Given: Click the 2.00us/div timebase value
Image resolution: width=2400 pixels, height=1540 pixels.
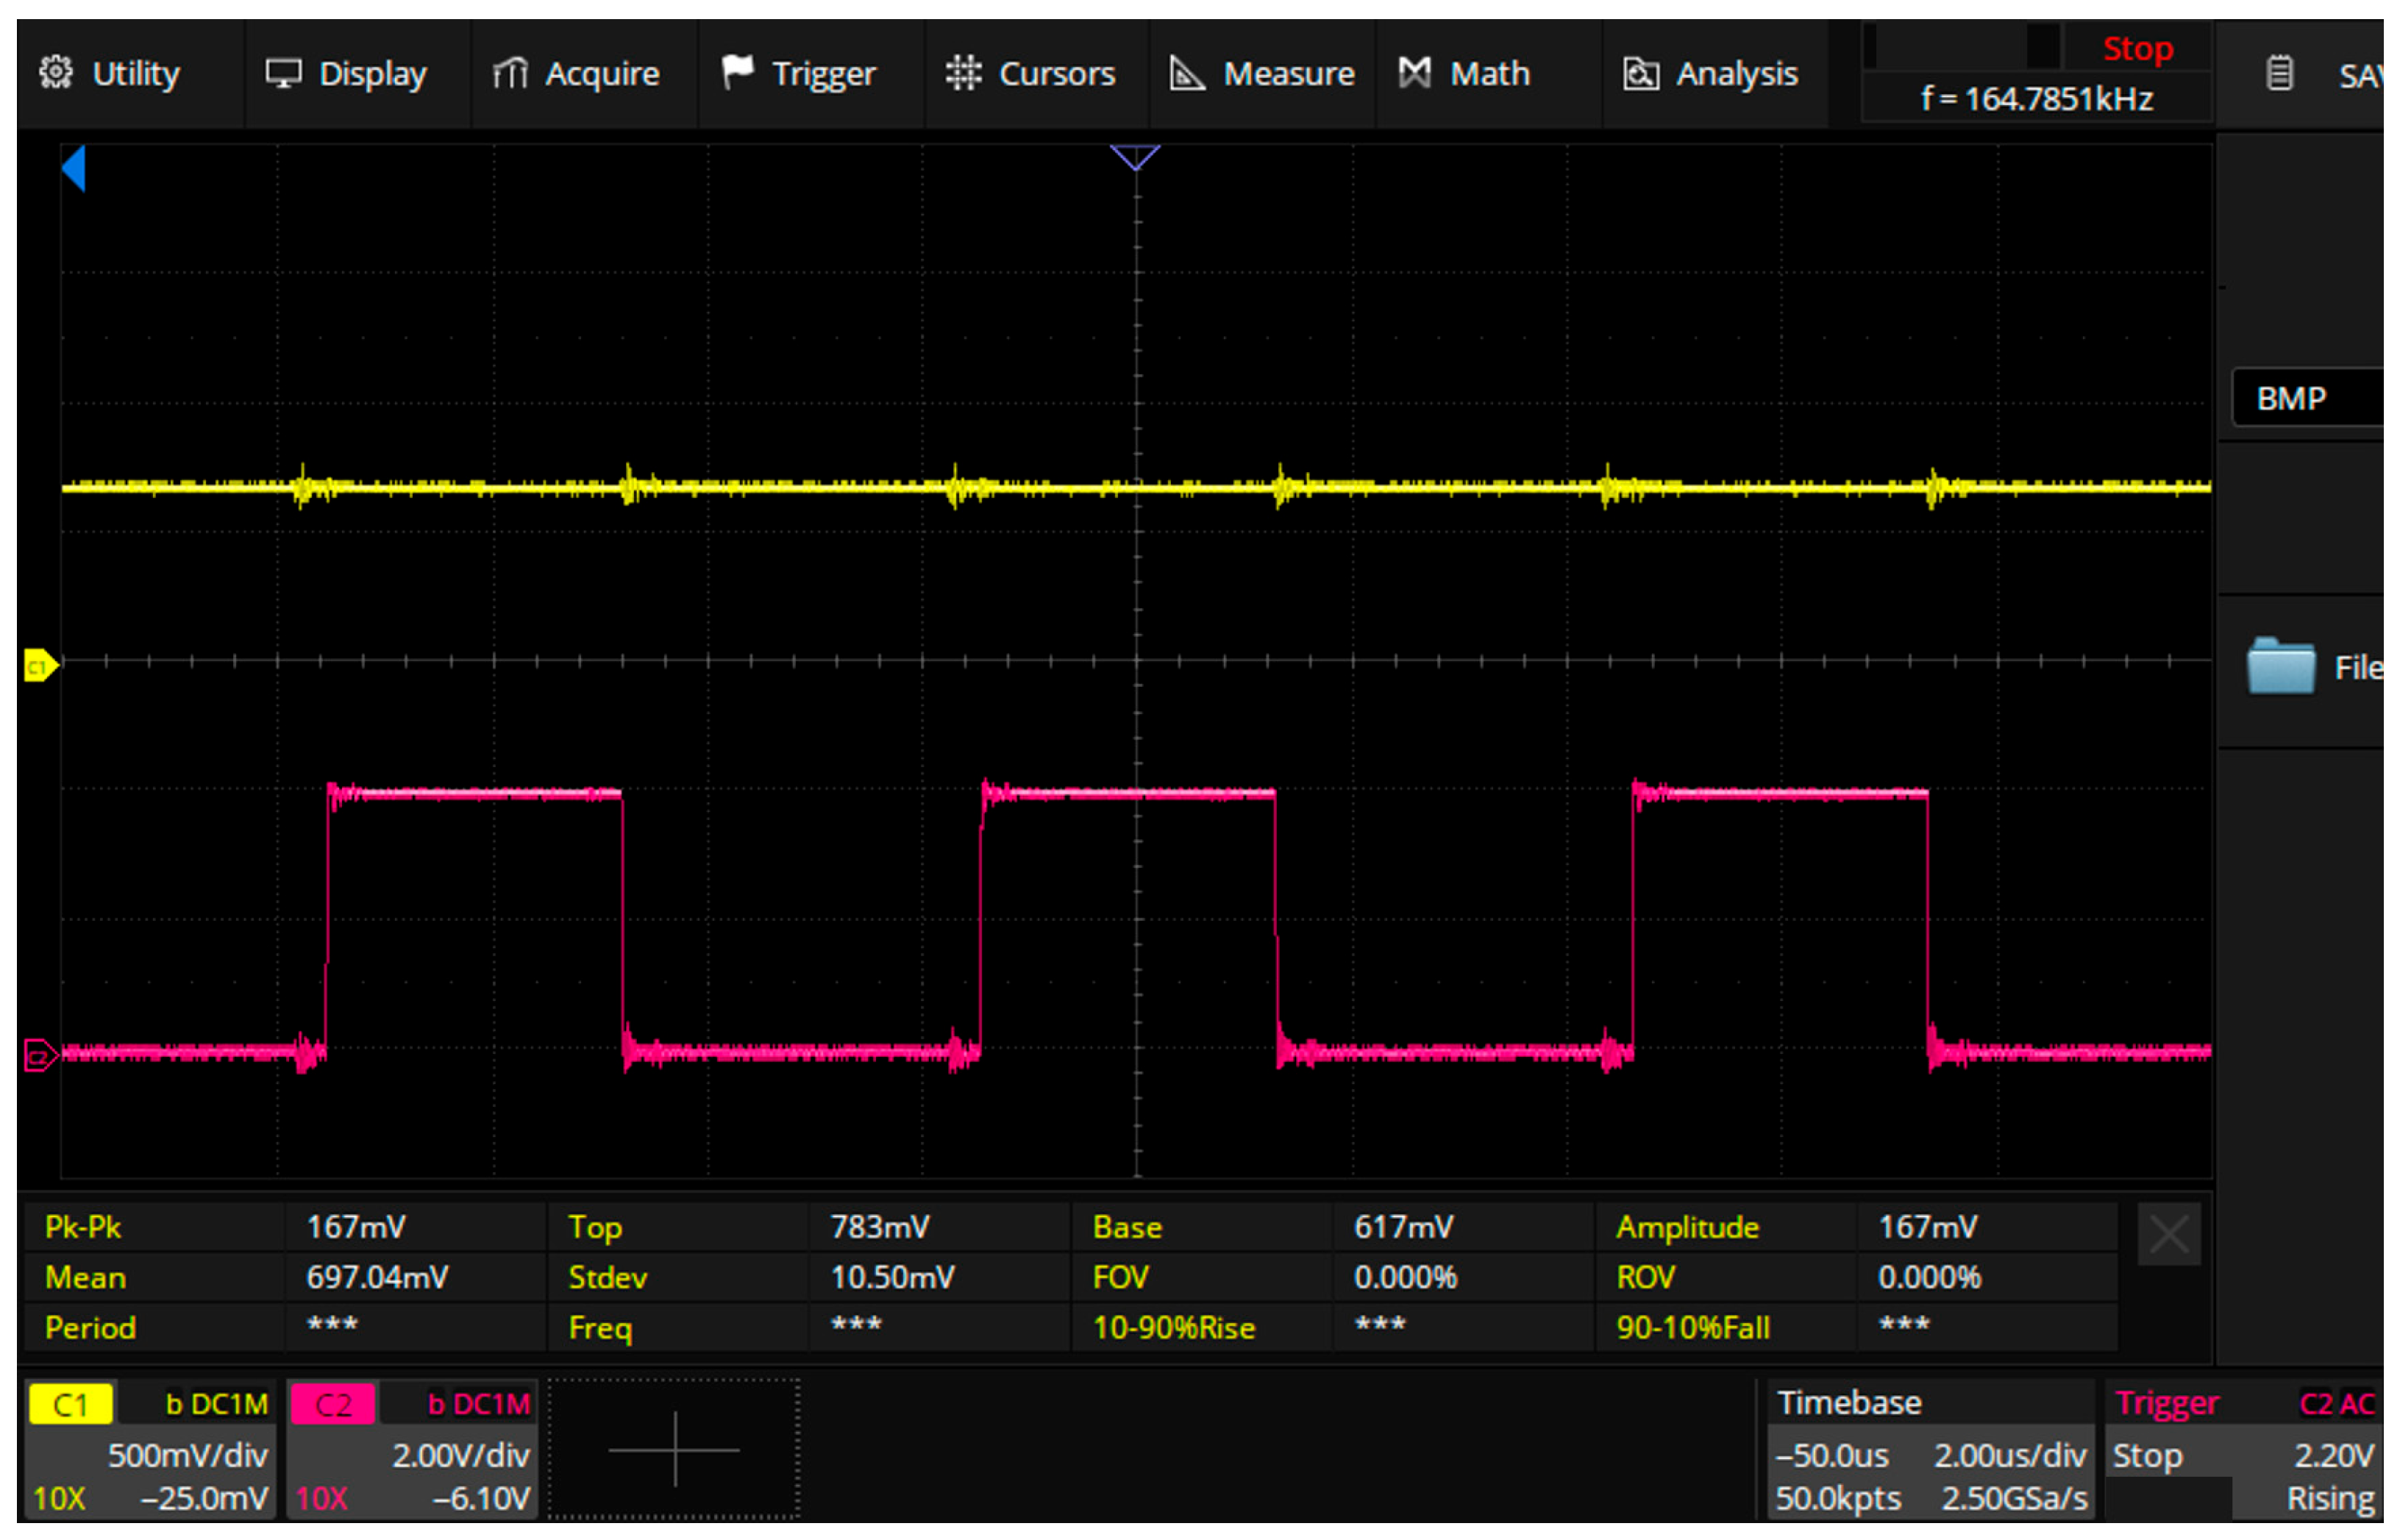Looking at the screenshot, I should tap(2010, 1455).
